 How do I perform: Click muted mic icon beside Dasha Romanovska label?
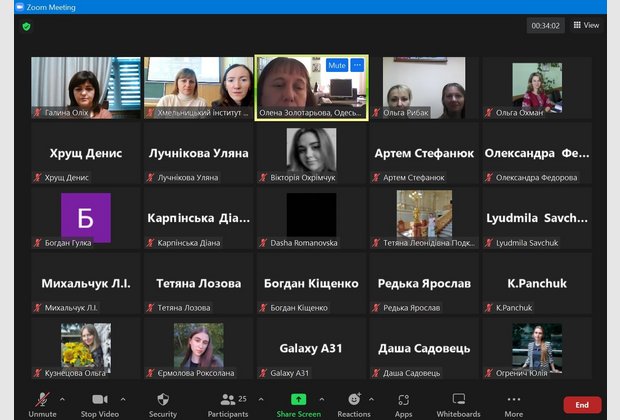point(263,243)
